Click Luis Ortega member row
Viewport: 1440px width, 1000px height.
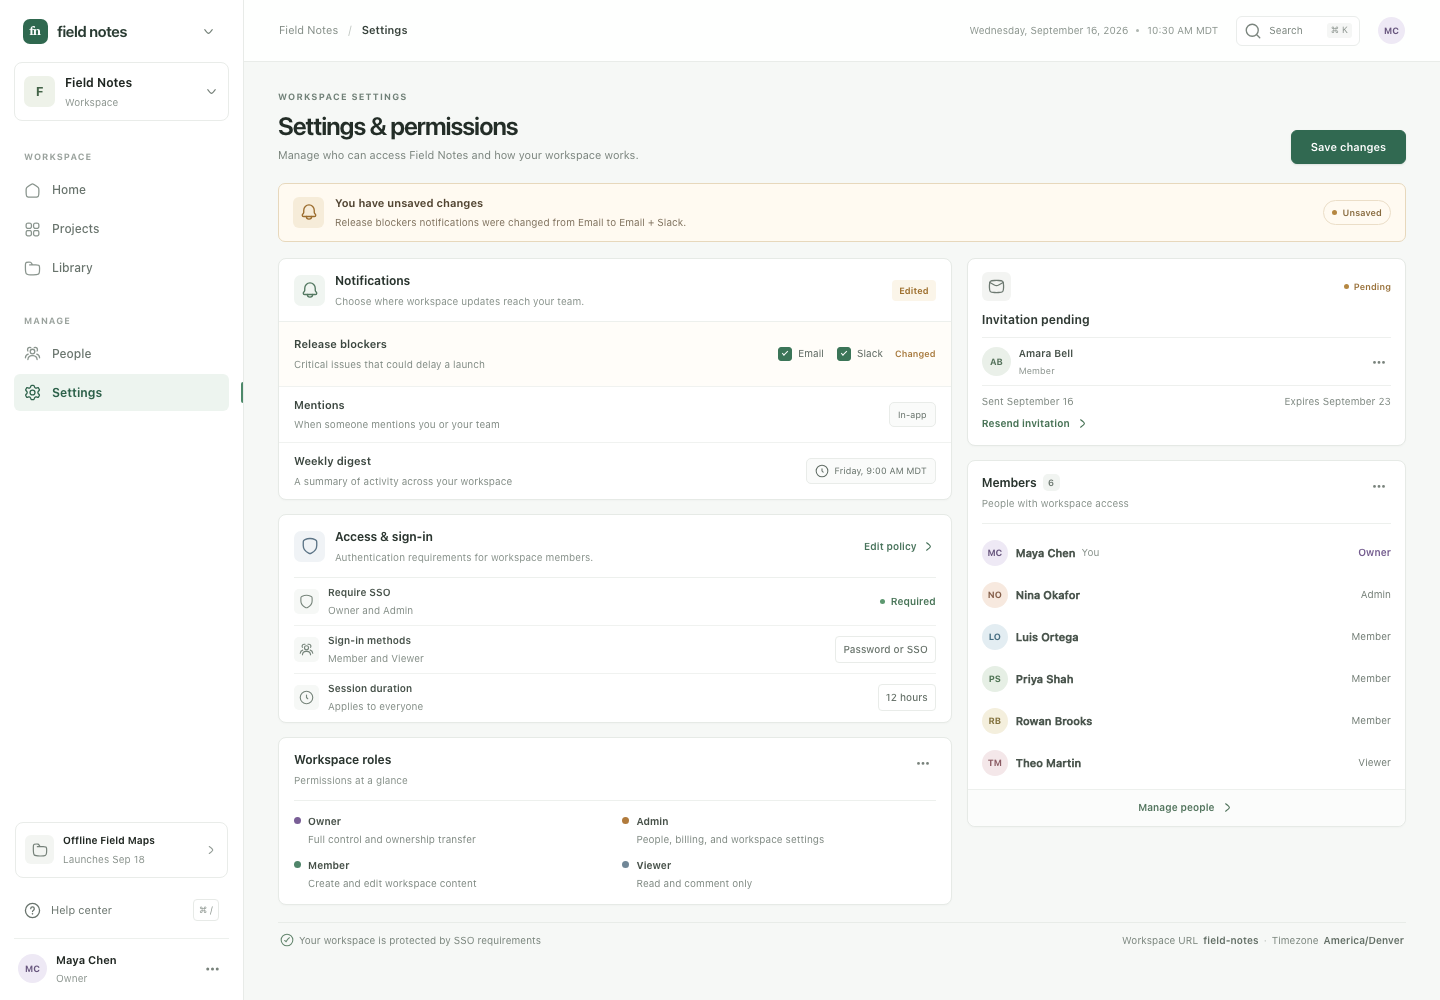coord(1186,637)
